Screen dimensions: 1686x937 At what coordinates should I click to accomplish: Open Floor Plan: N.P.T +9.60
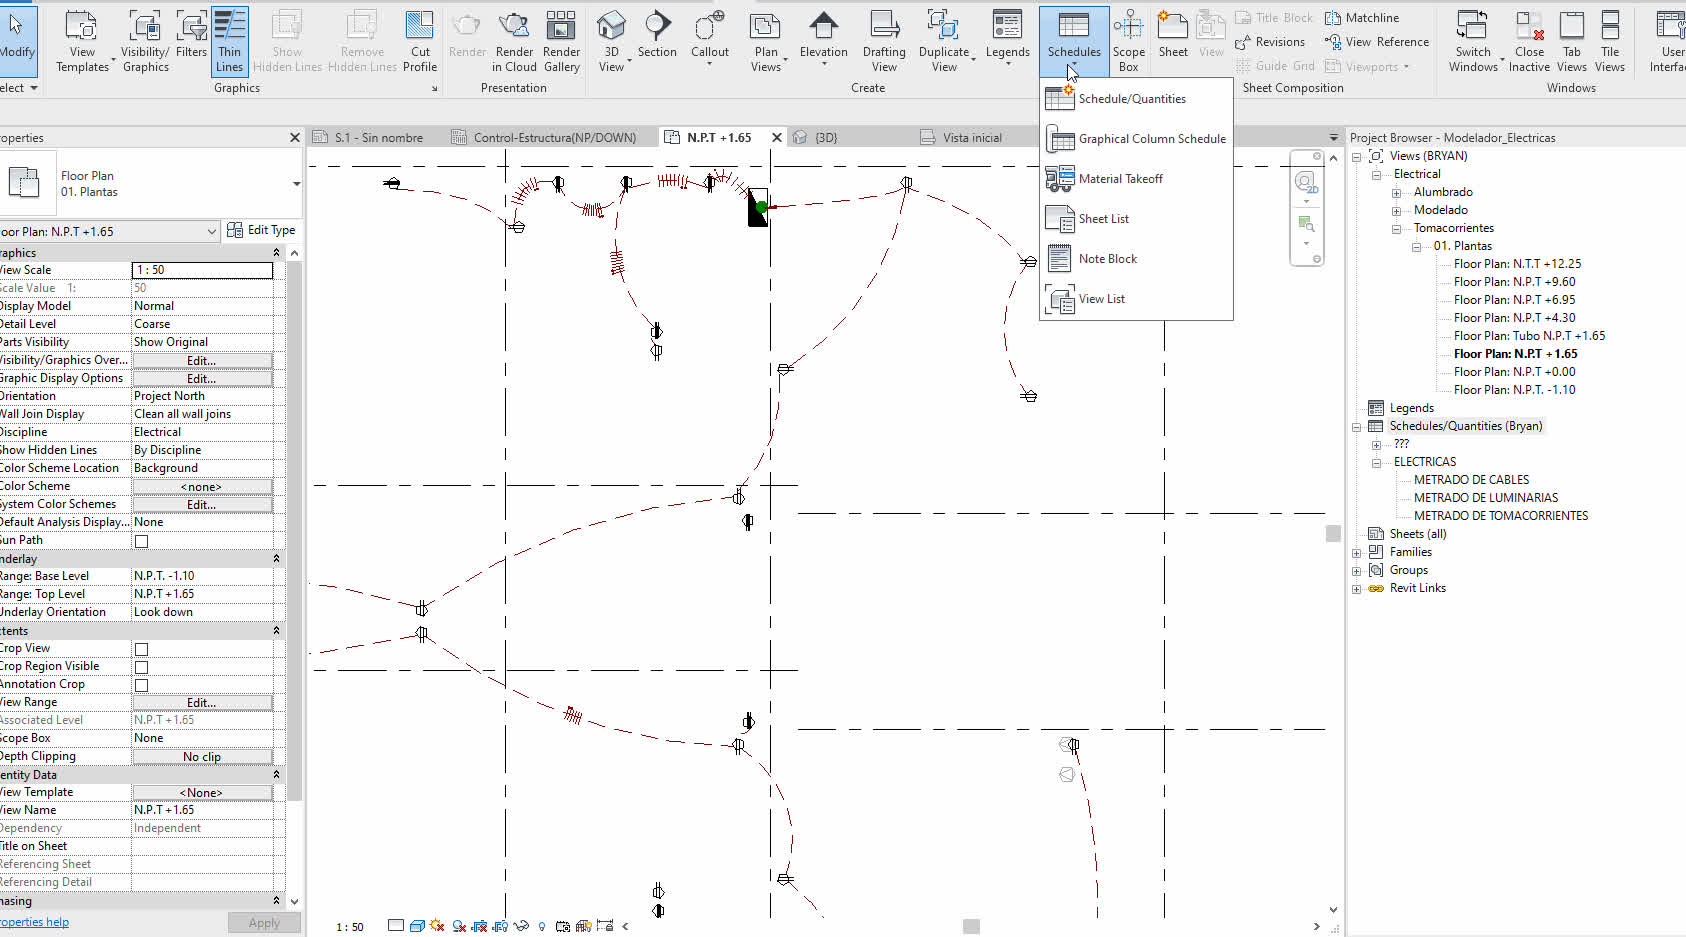click(1514, 282)
